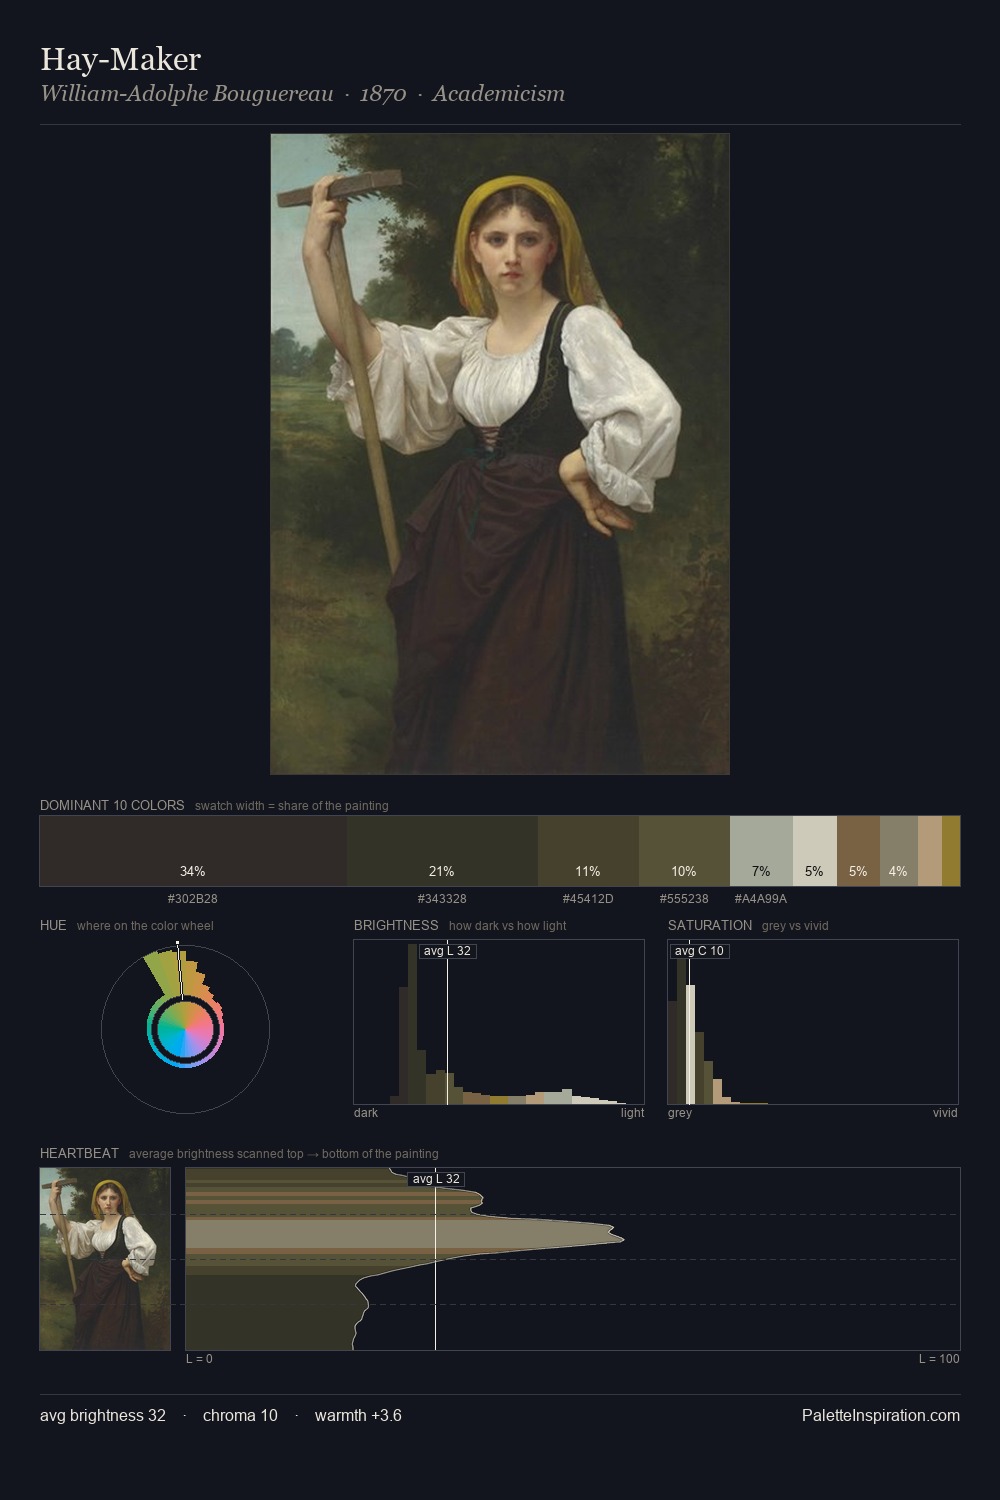Select the 7% grey-green swatch
Viewport: 1000px width, 1500px height.
(761, 851)
